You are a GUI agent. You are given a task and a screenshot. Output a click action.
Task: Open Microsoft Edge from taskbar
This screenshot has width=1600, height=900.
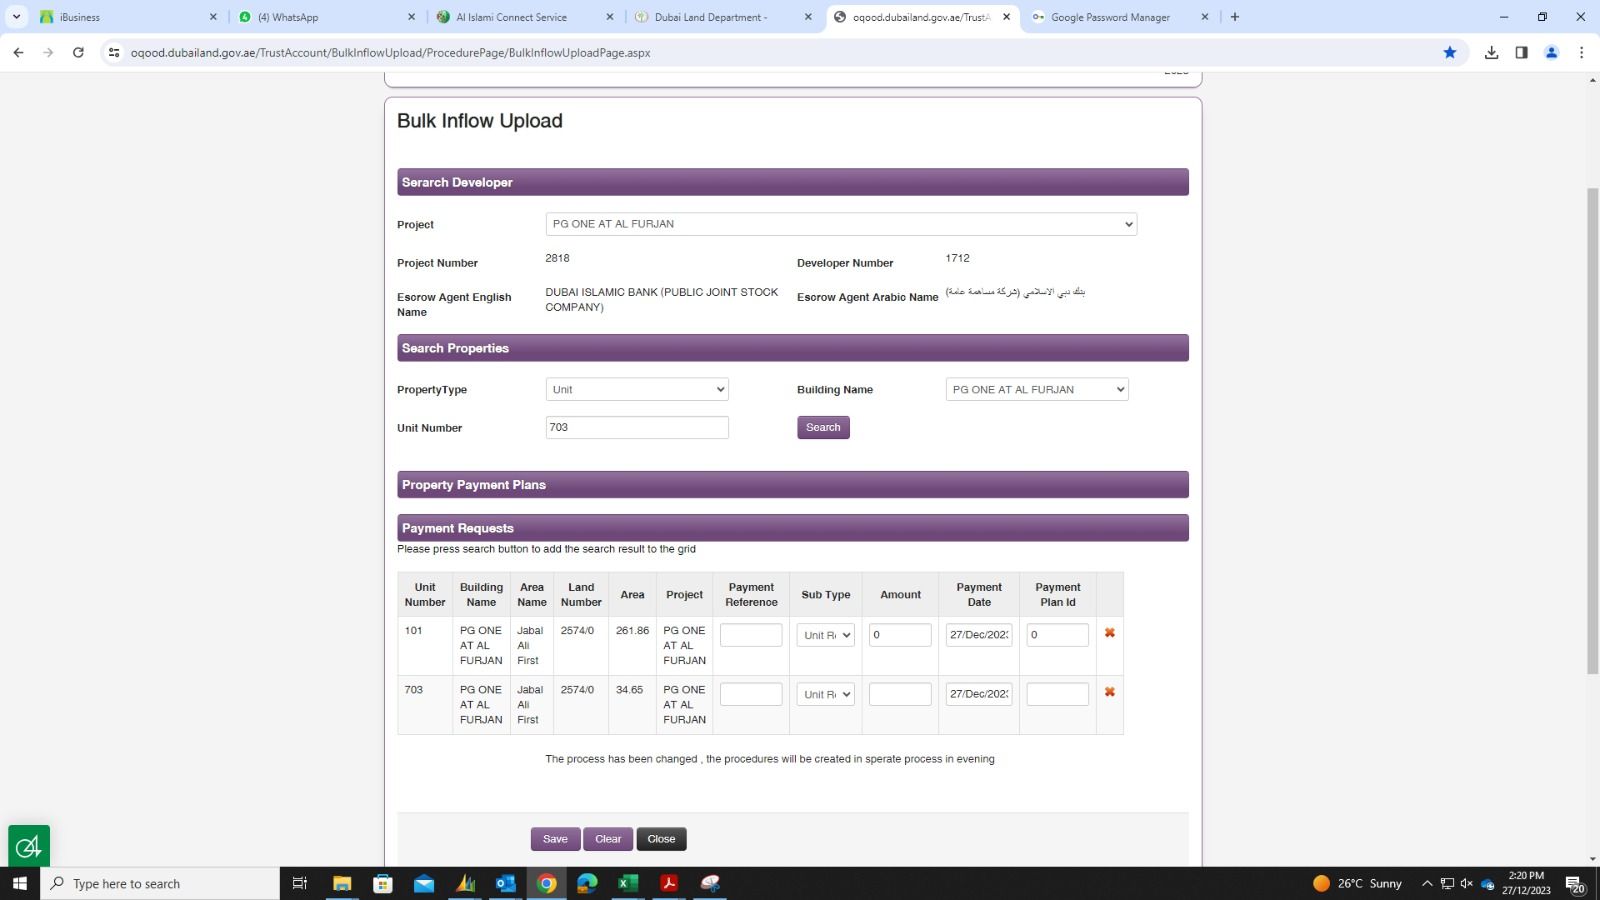click(x=587, y=883)
